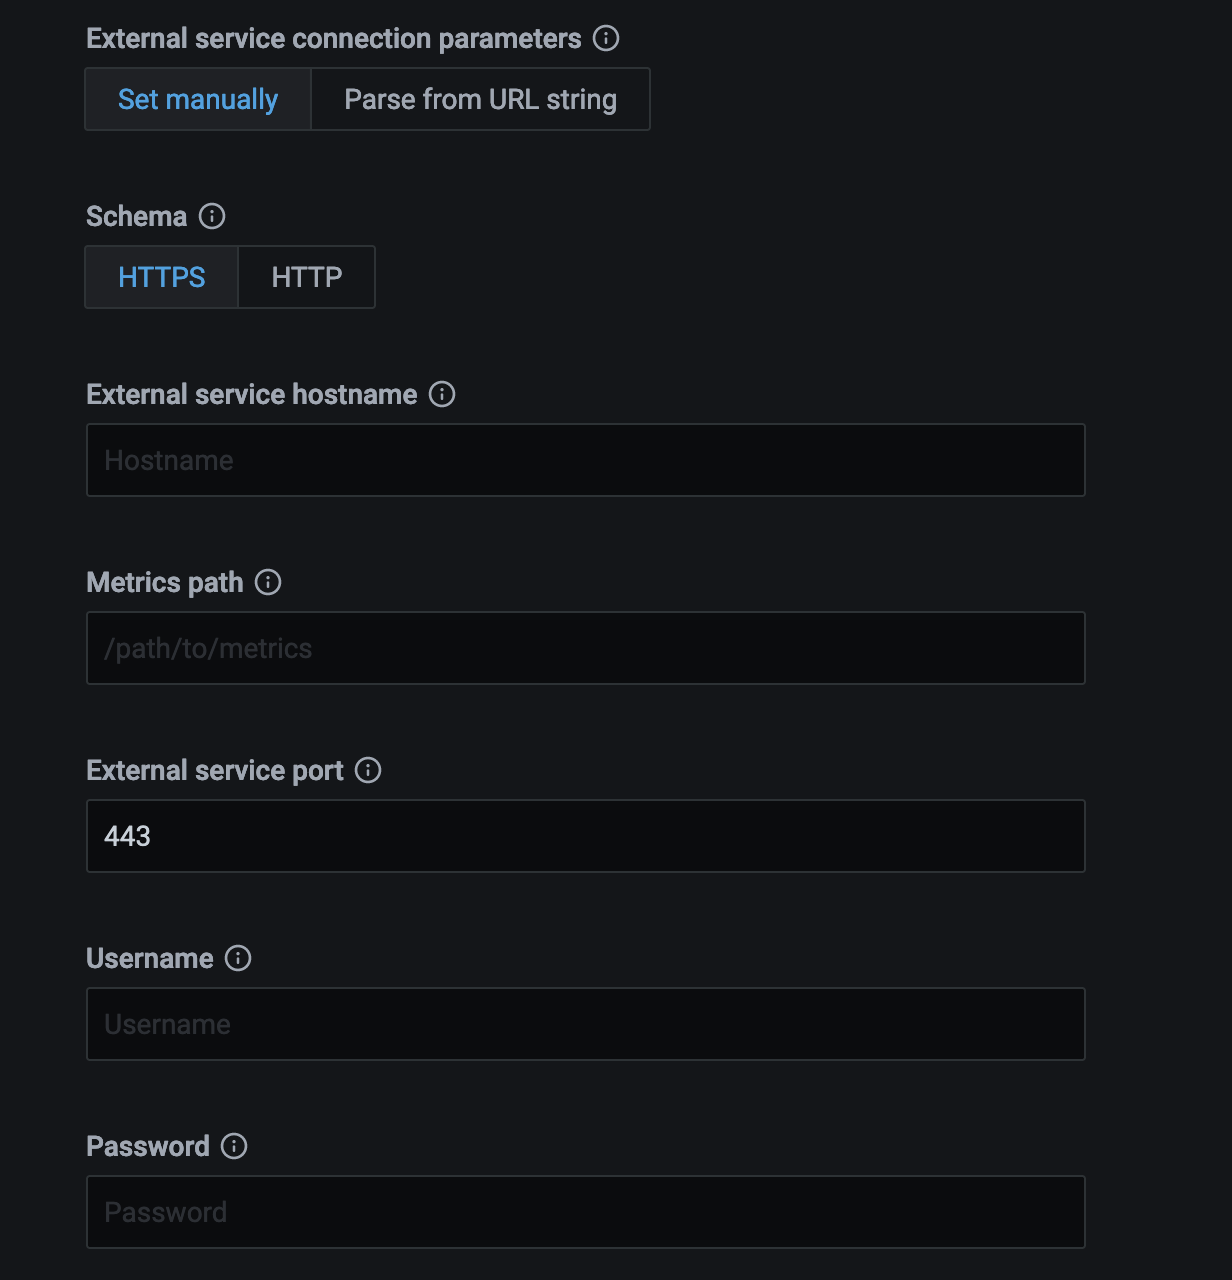The height and width of the screenshot is (1280, 1232).
Task: Click the Schema label text
Action: [x=137, y=216]
